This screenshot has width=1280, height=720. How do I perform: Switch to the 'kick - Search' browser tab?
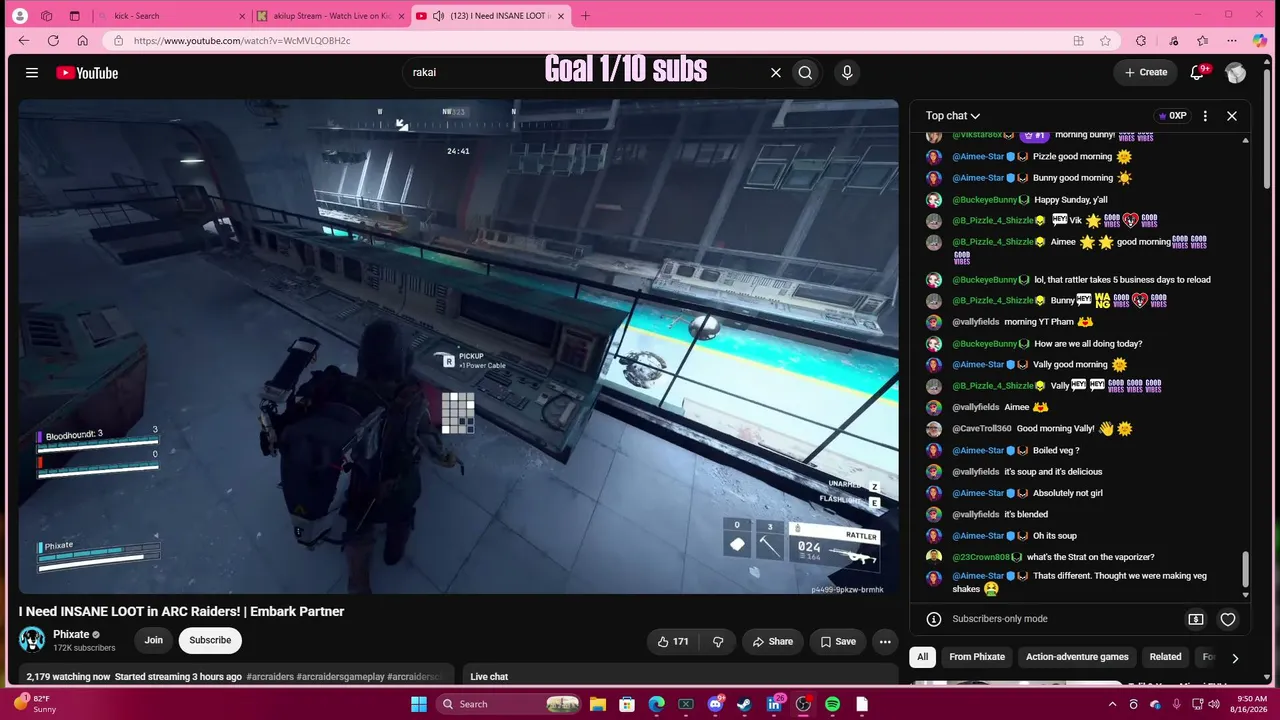point(172,16)
